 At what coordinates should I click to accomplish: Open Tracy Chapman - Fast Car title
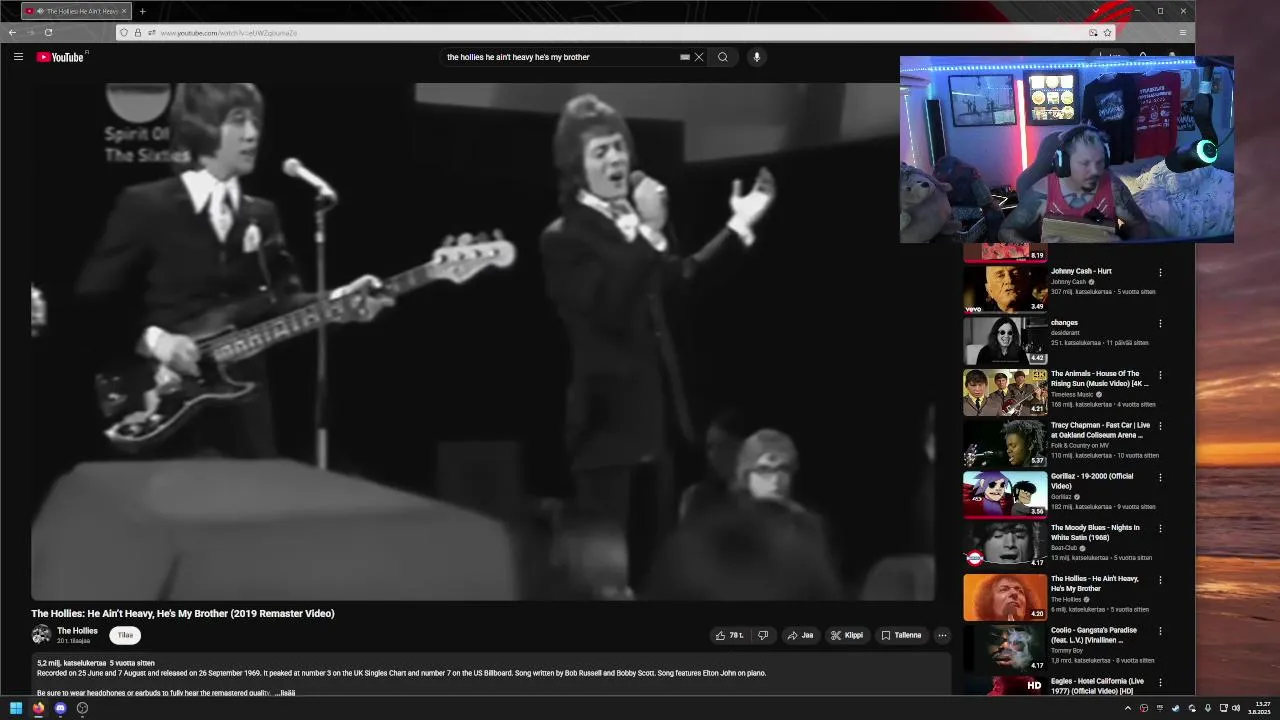click(x=1100, y=430)
